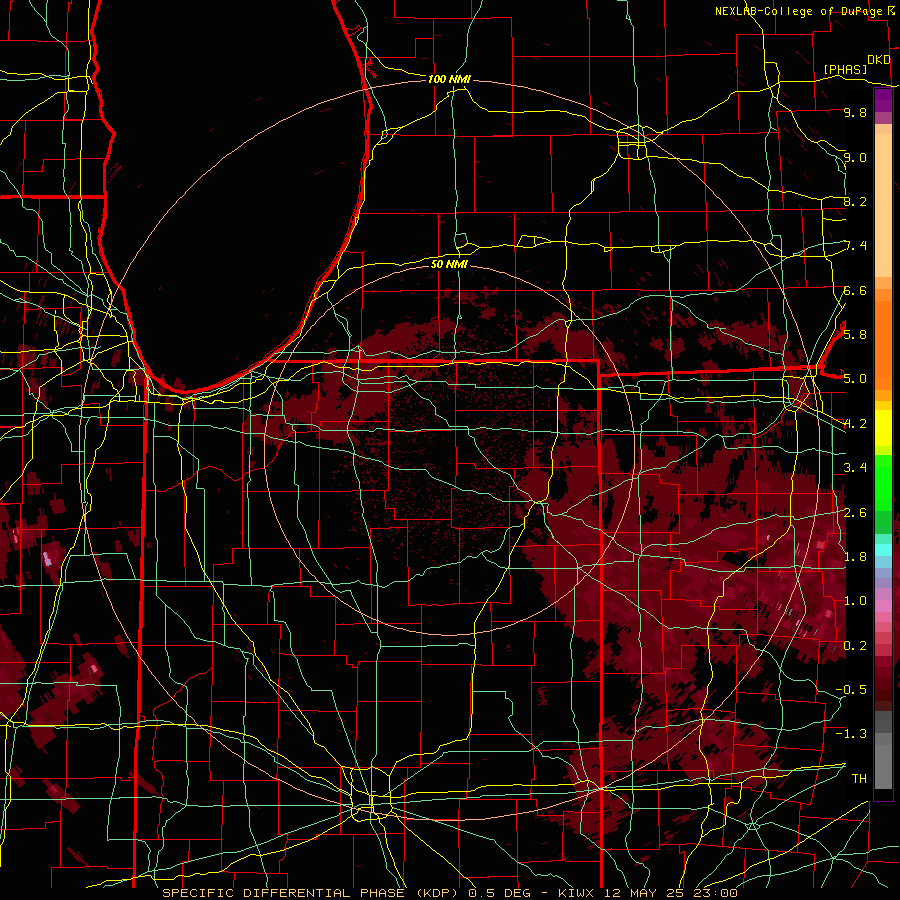This screenshot has width=900, height=900.
Task: Select the 50 NMI range ring label
Action: pyautogui.click(x=449, y=264)
